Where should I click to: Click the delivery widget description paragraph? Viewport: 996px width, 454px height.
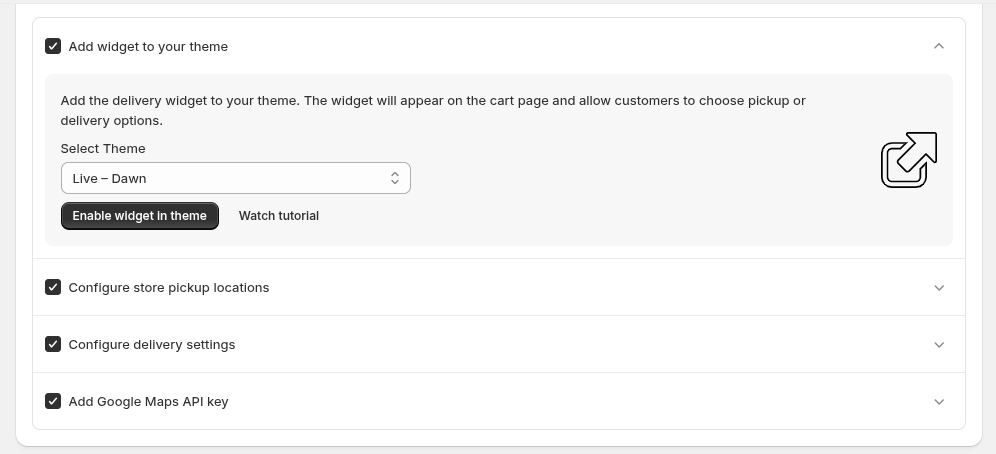tap(433, 110)
